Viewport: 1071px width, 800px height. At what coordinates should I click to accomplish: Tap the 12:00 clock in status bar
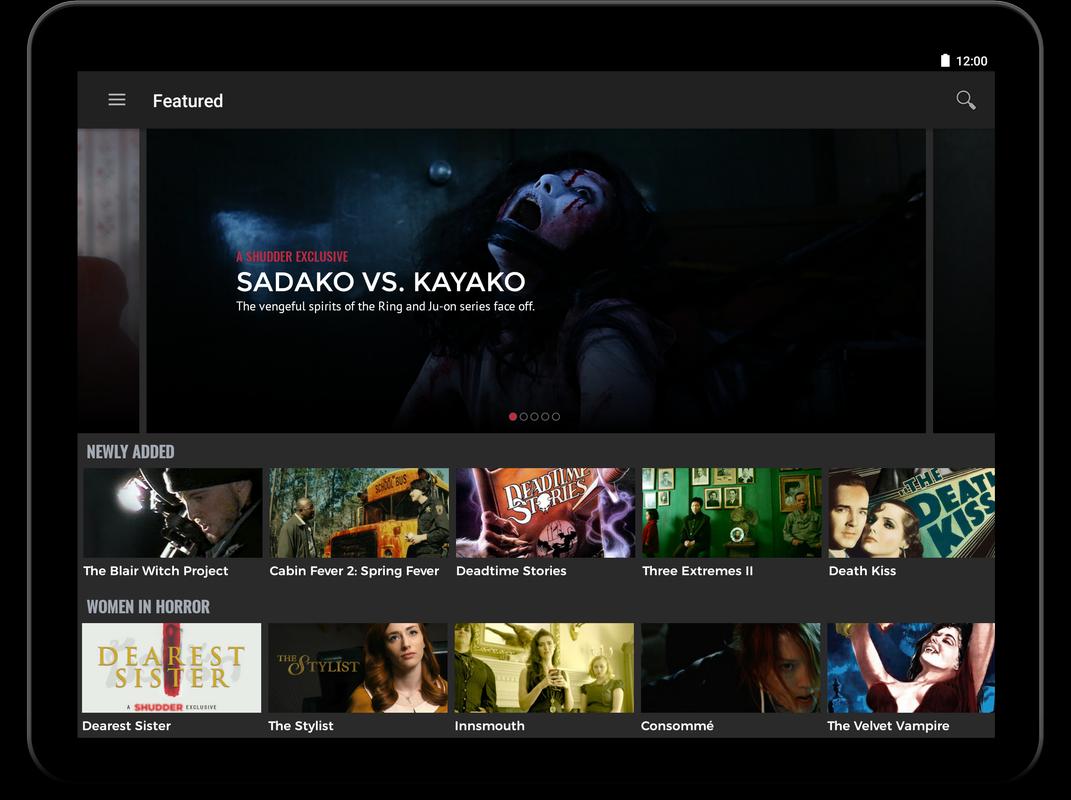pos(971,61)
